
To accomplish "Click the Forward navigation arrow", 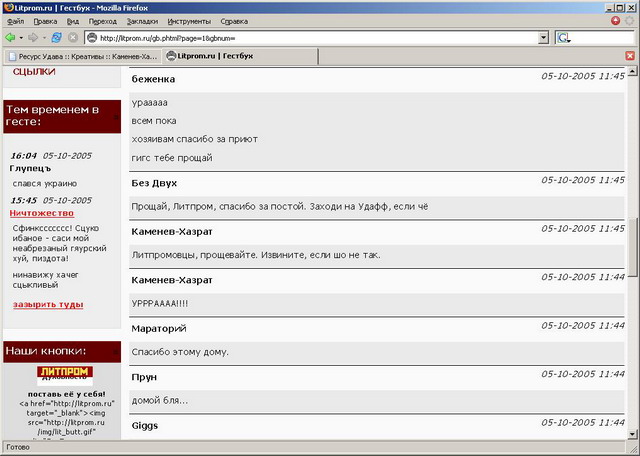I will [32, 37].
